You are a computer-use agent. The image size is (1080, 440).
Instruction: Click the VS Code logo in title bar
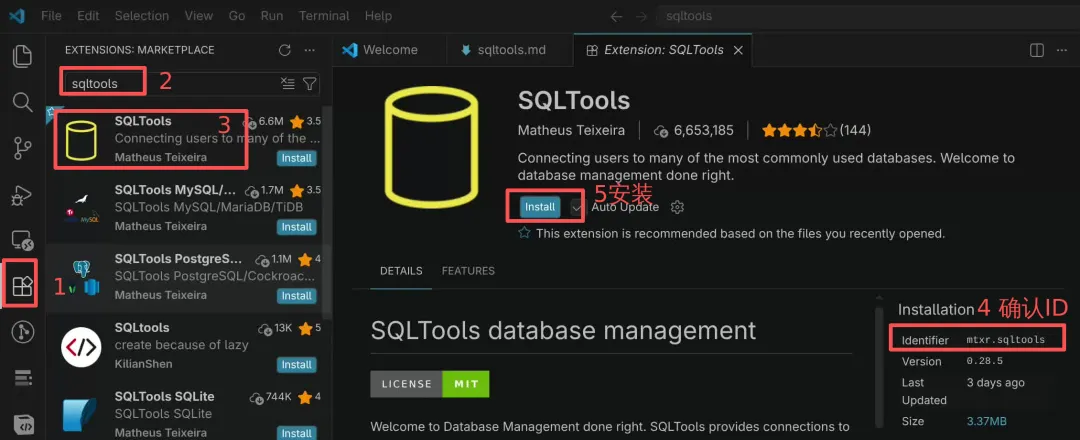(x=17, y=15)
